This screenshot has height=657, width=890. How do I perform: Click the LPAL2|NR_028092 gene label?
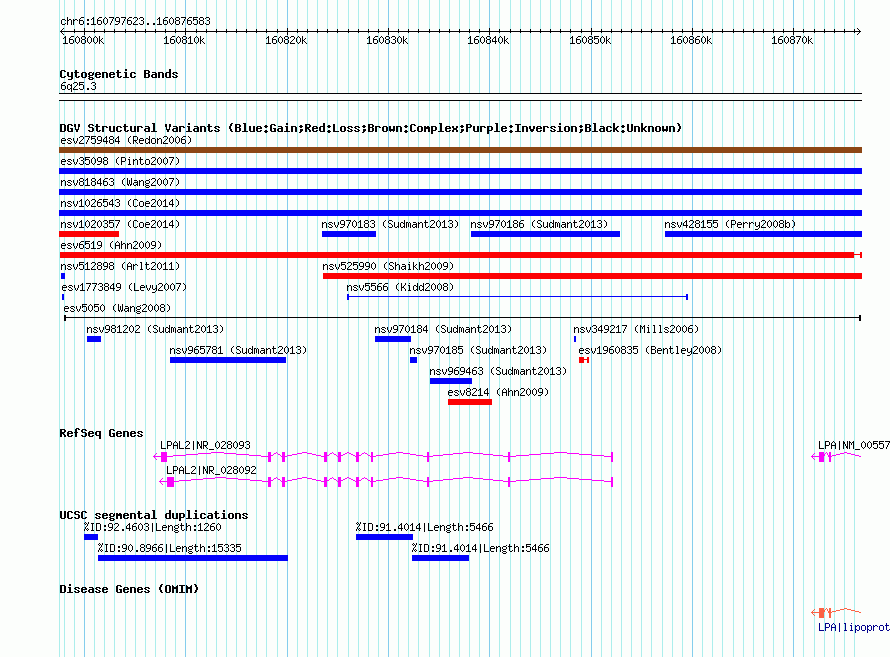(x=211, y=470)
